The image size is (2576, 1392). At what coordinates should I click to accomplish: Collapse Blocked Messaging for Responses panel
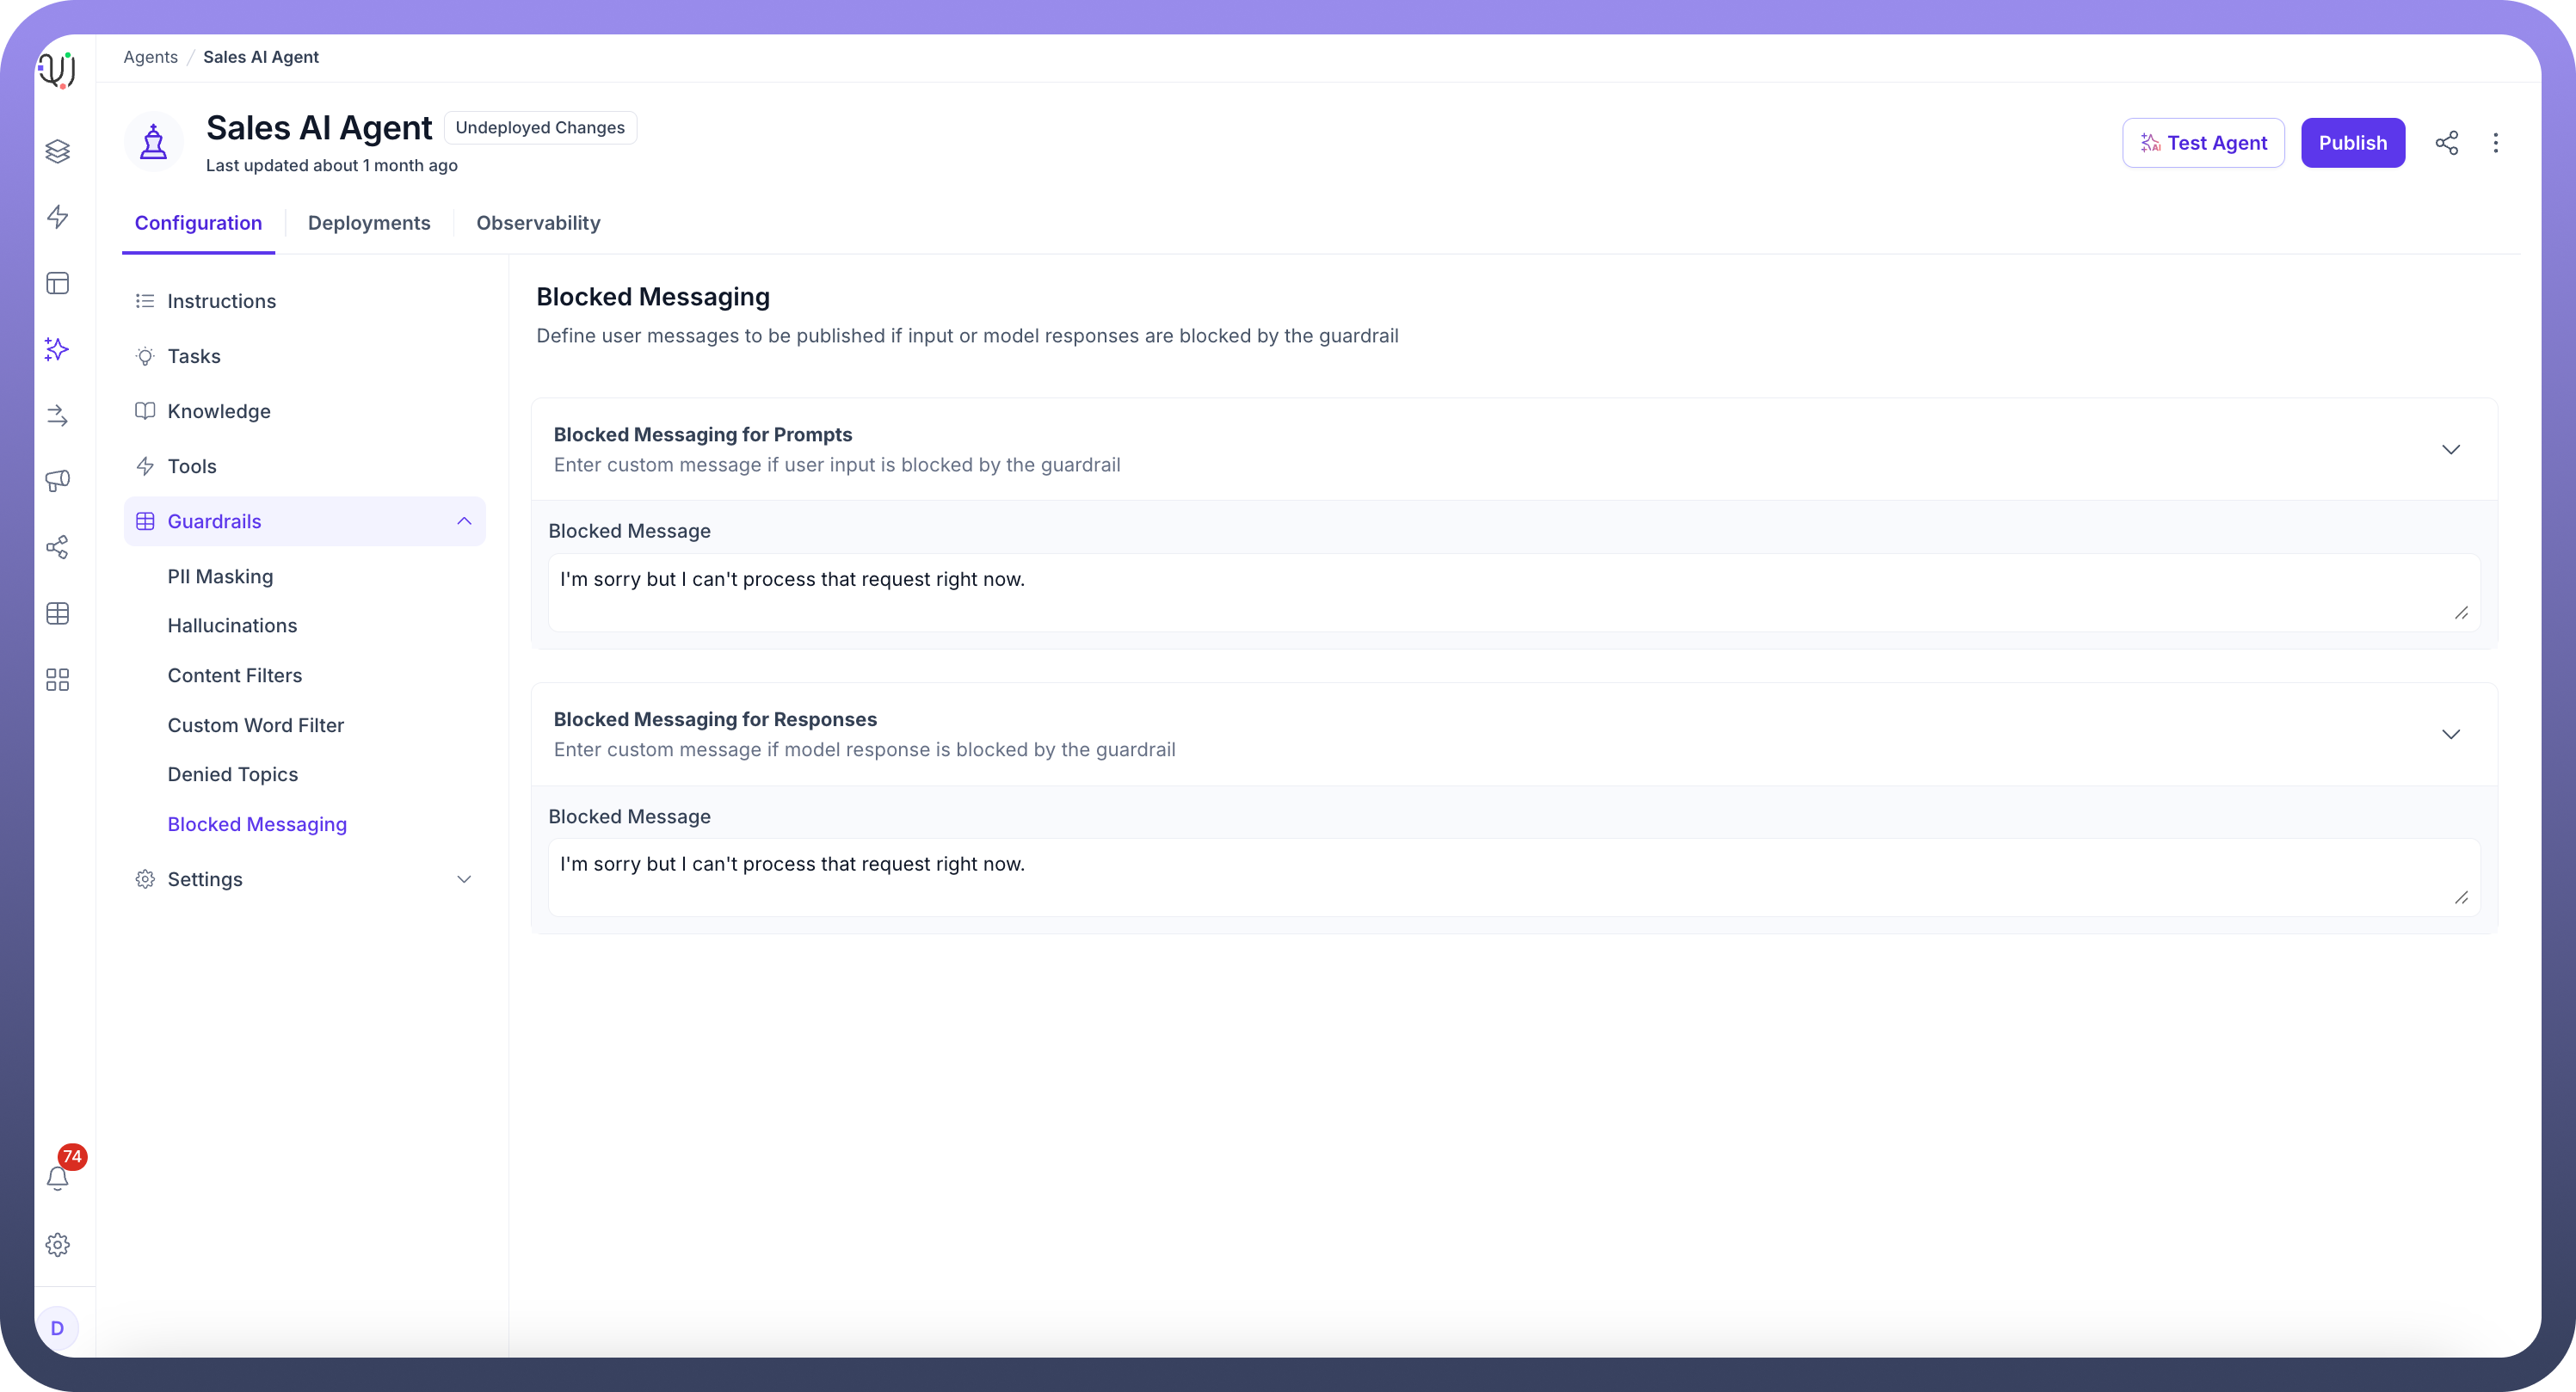[2450, 735]
